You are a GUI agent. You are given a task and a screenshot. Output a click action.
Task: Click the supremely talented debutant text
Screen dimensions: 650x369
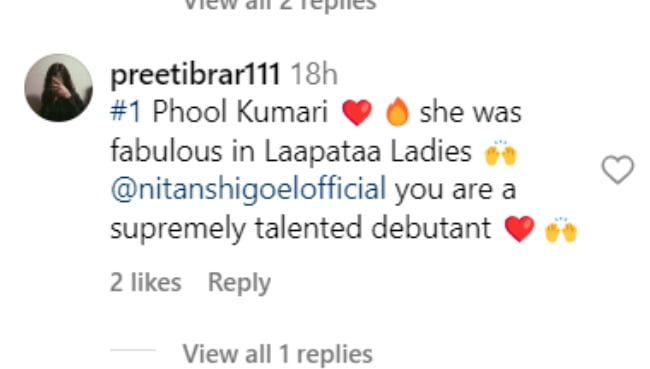pos(301,229)
